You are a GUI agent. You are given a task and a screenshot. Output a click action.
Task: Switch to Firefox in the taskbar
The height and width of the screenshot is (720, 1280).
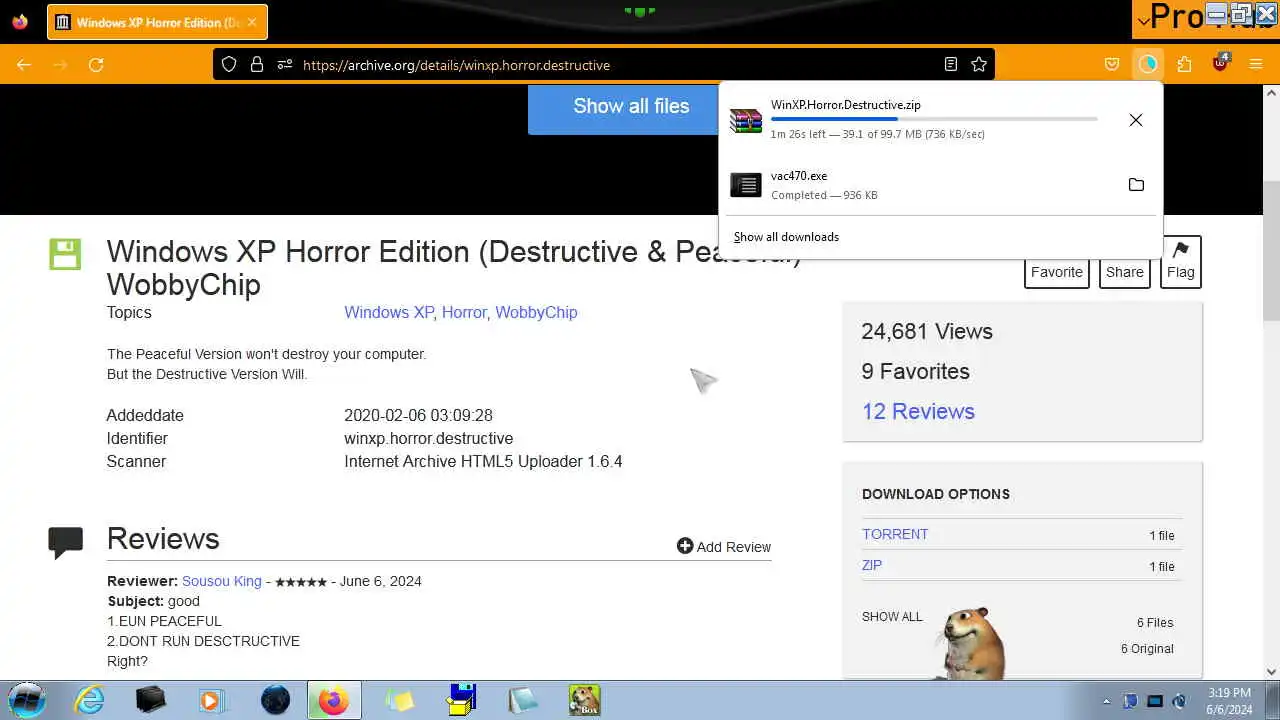coord(334,700)
